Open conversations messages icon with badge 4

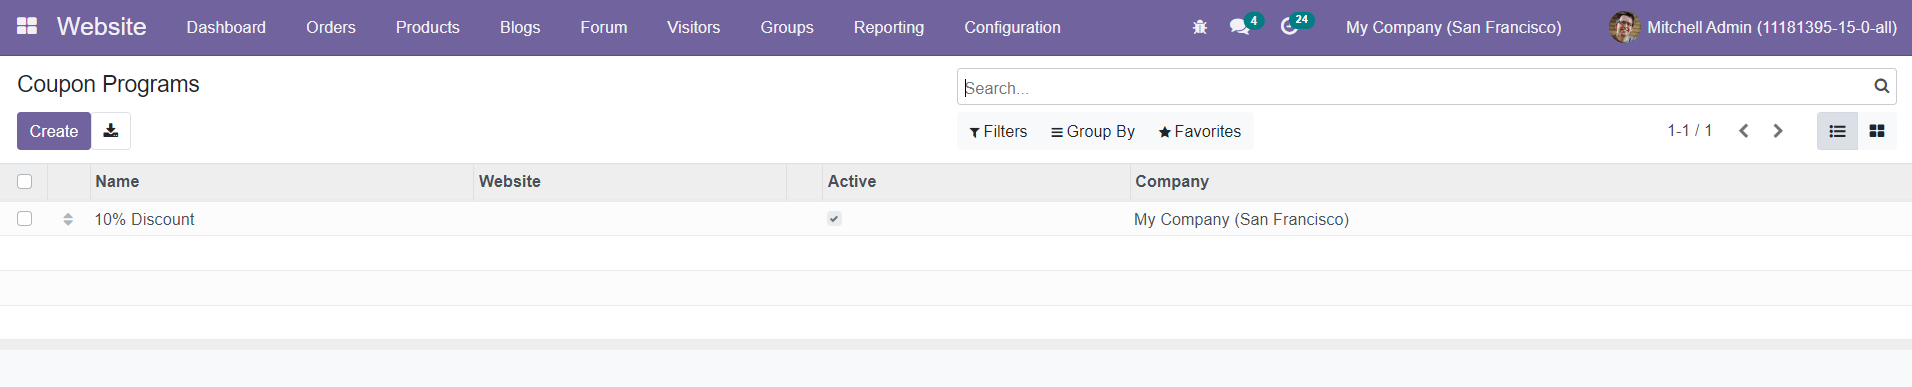(x=1245, y=25)
